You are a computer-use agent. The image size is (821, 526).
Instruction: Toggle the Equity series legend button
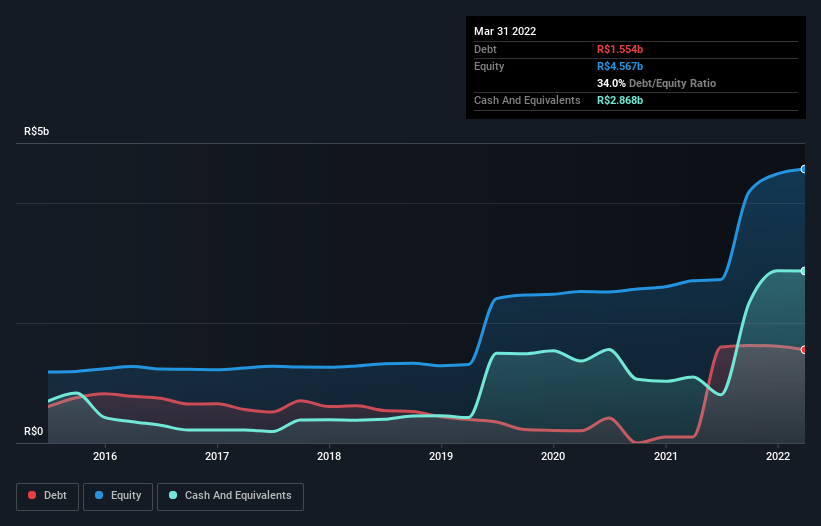[118, 496]
